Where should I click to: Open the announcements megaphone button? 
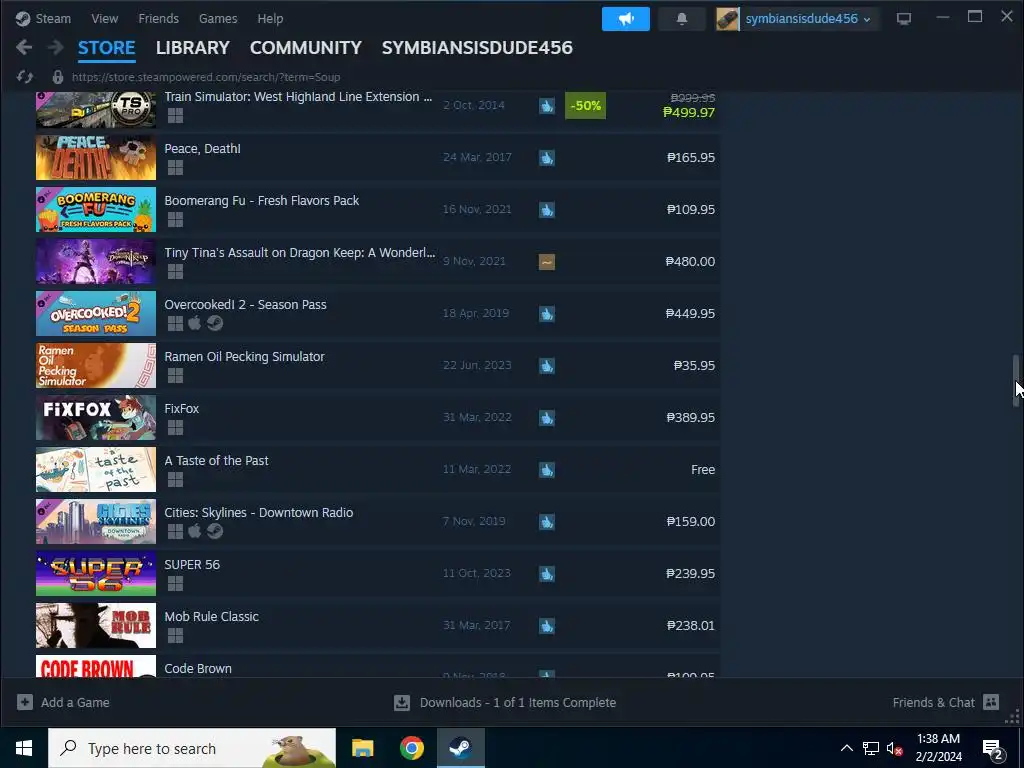pyautogui.click(x=626, y=19)
